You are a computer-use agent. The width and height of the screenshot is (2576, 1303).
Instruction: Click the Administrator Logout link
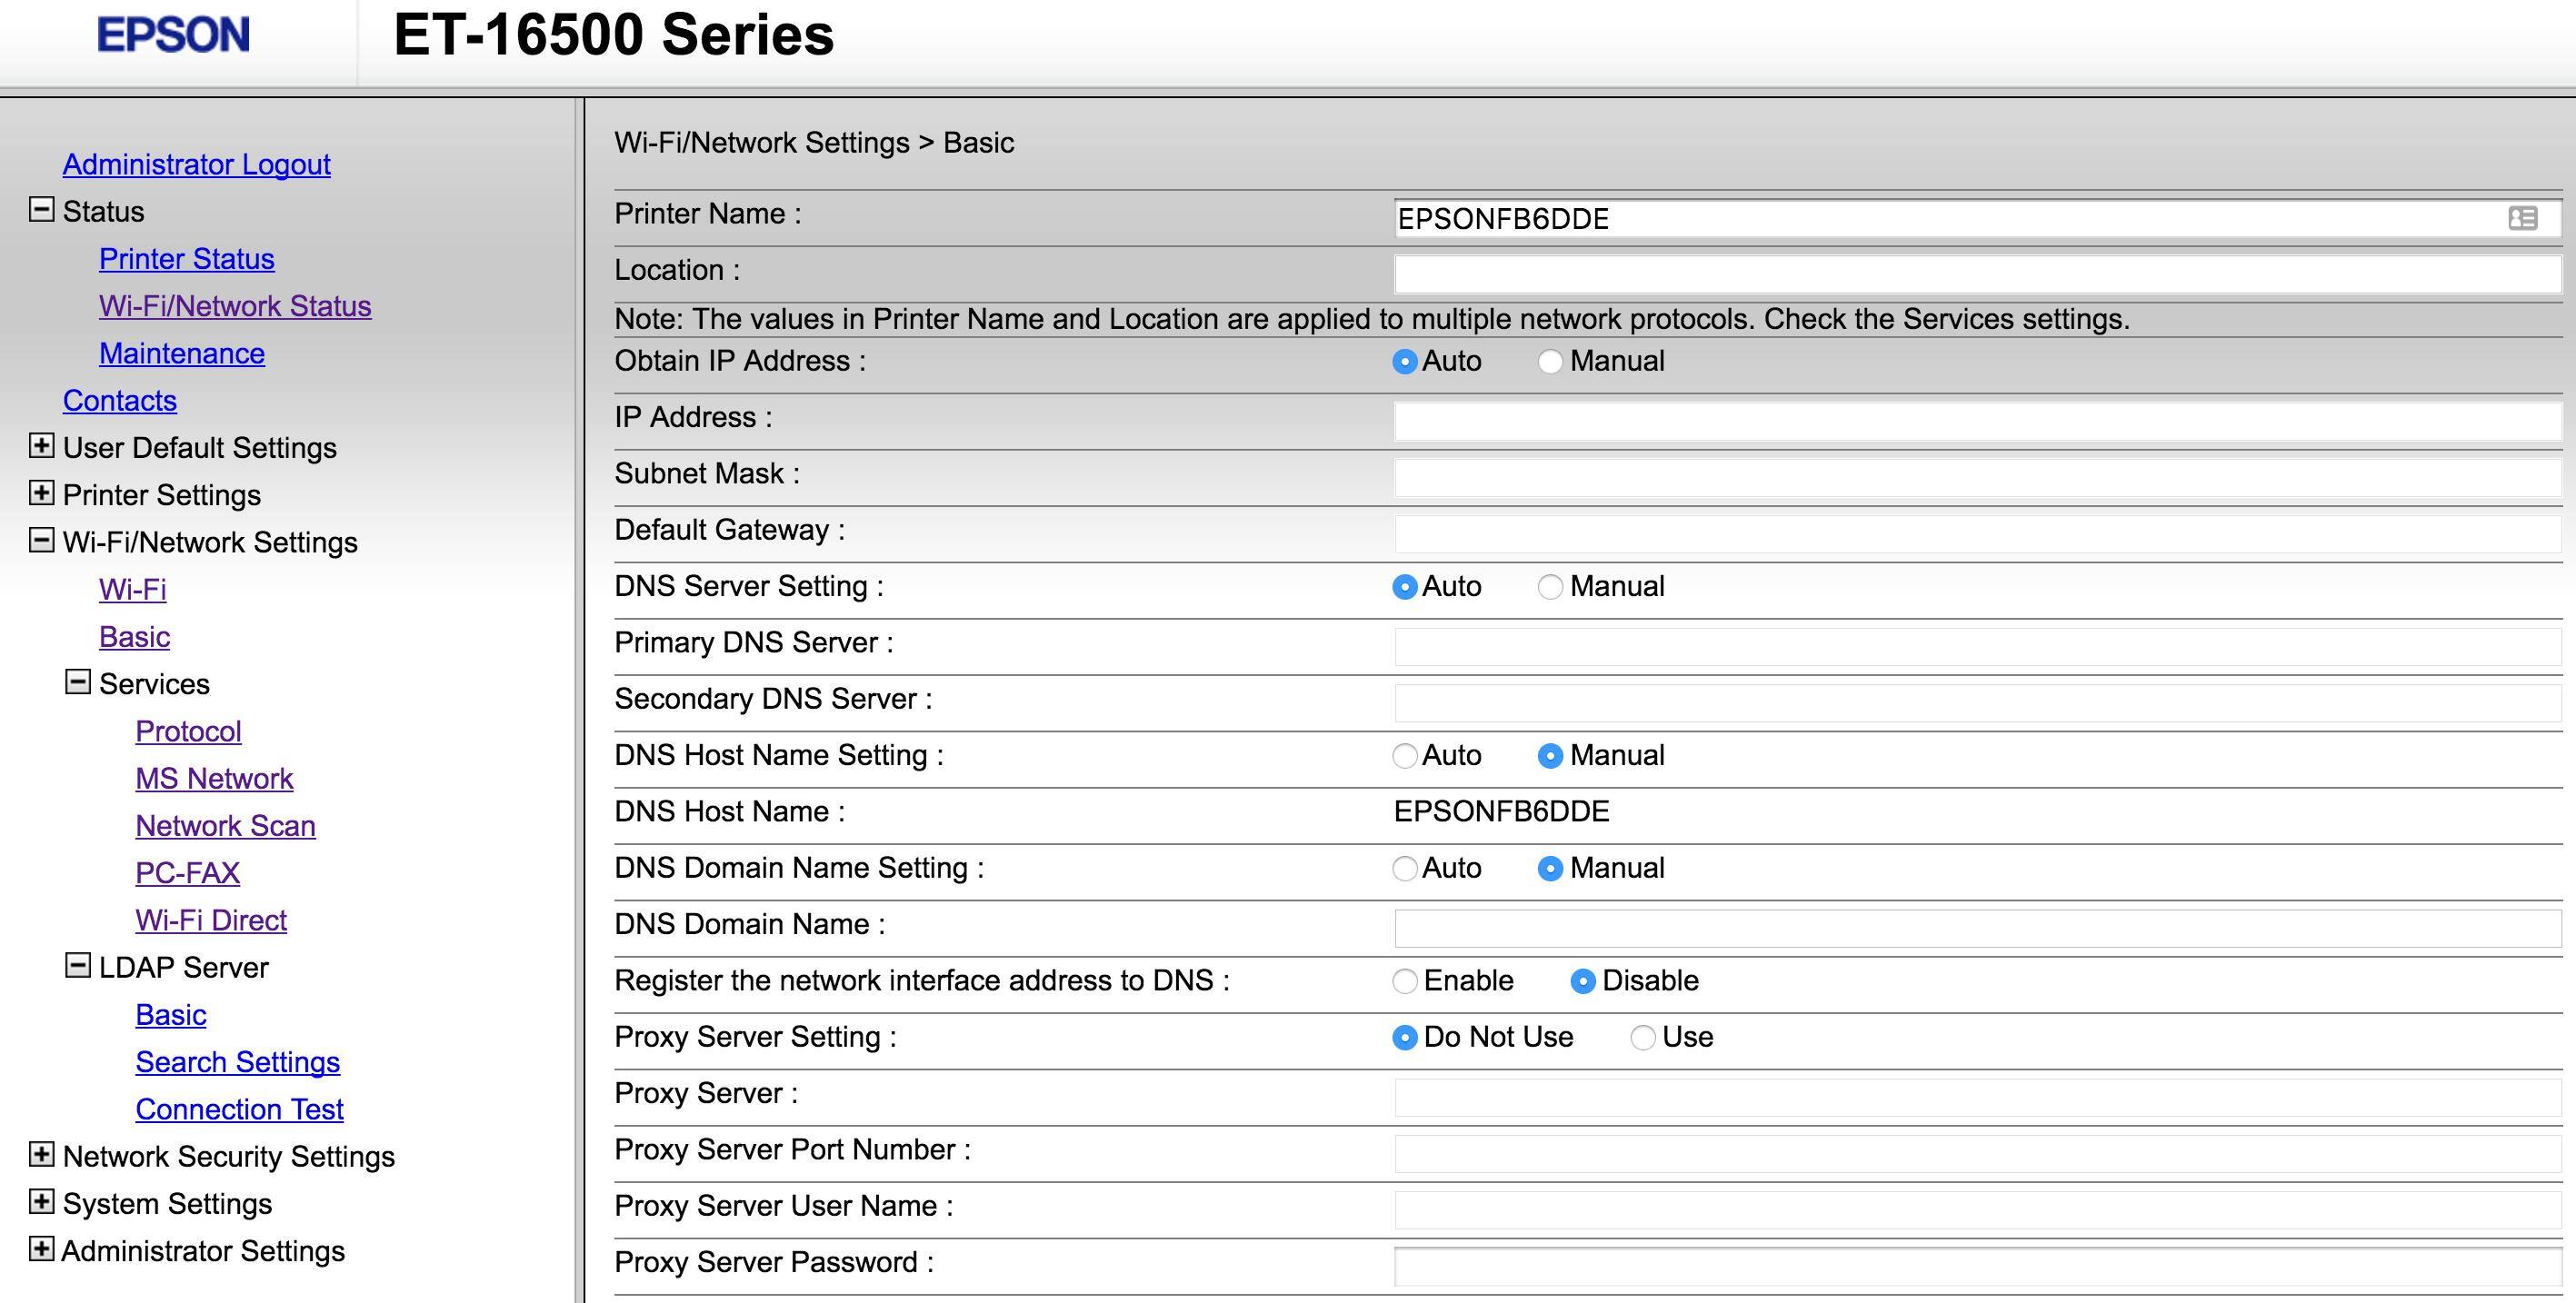[x=196, y=164]
